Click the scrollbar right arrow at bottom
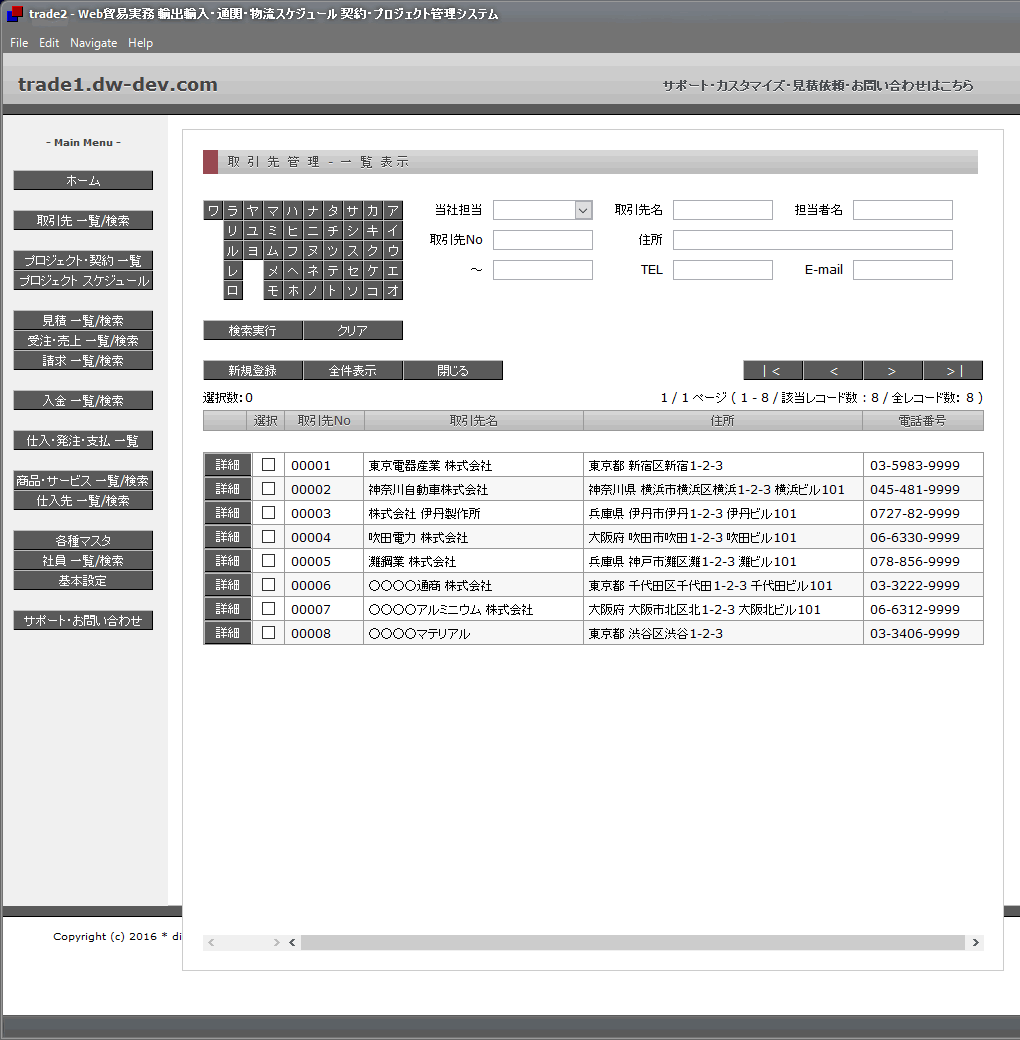The height and width of the screenshot is (1040, 1020). tap(976, 942)
